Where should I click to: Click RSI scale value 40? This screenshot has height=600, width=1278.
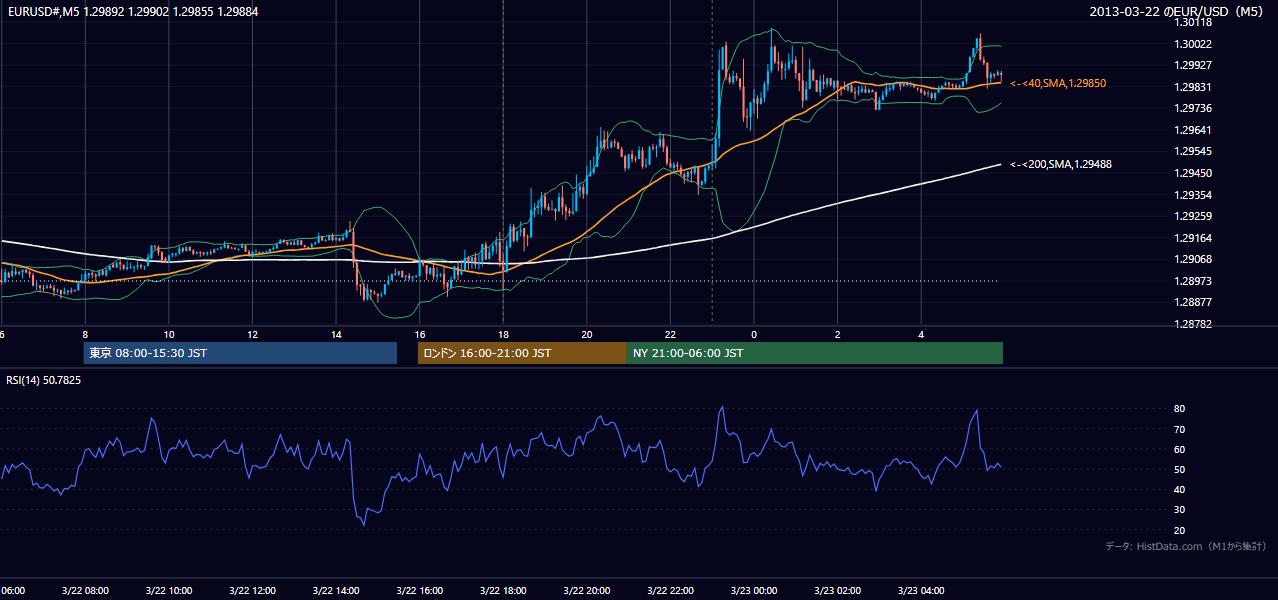coord(1179,490)
